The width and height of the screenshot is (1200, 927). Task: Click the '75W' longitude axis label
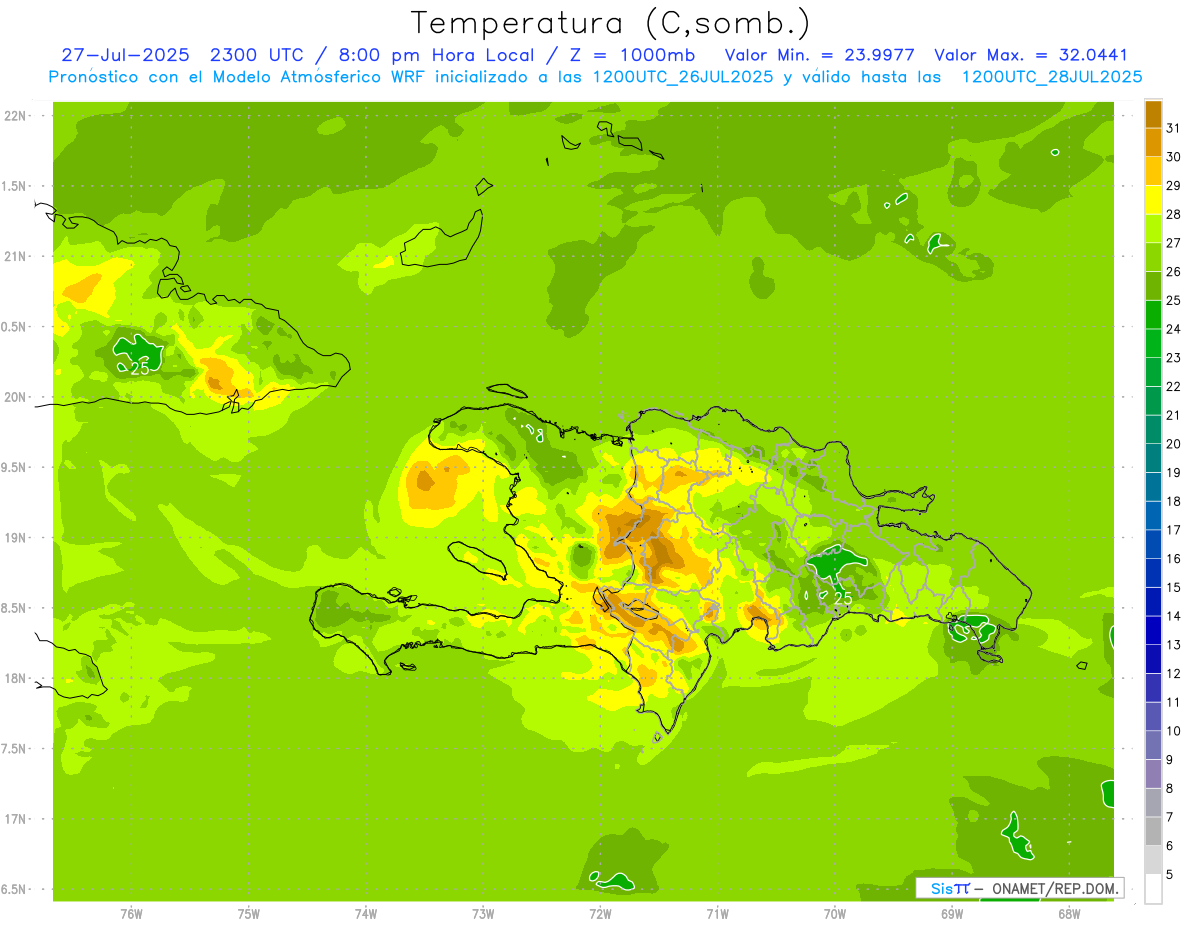248,913
